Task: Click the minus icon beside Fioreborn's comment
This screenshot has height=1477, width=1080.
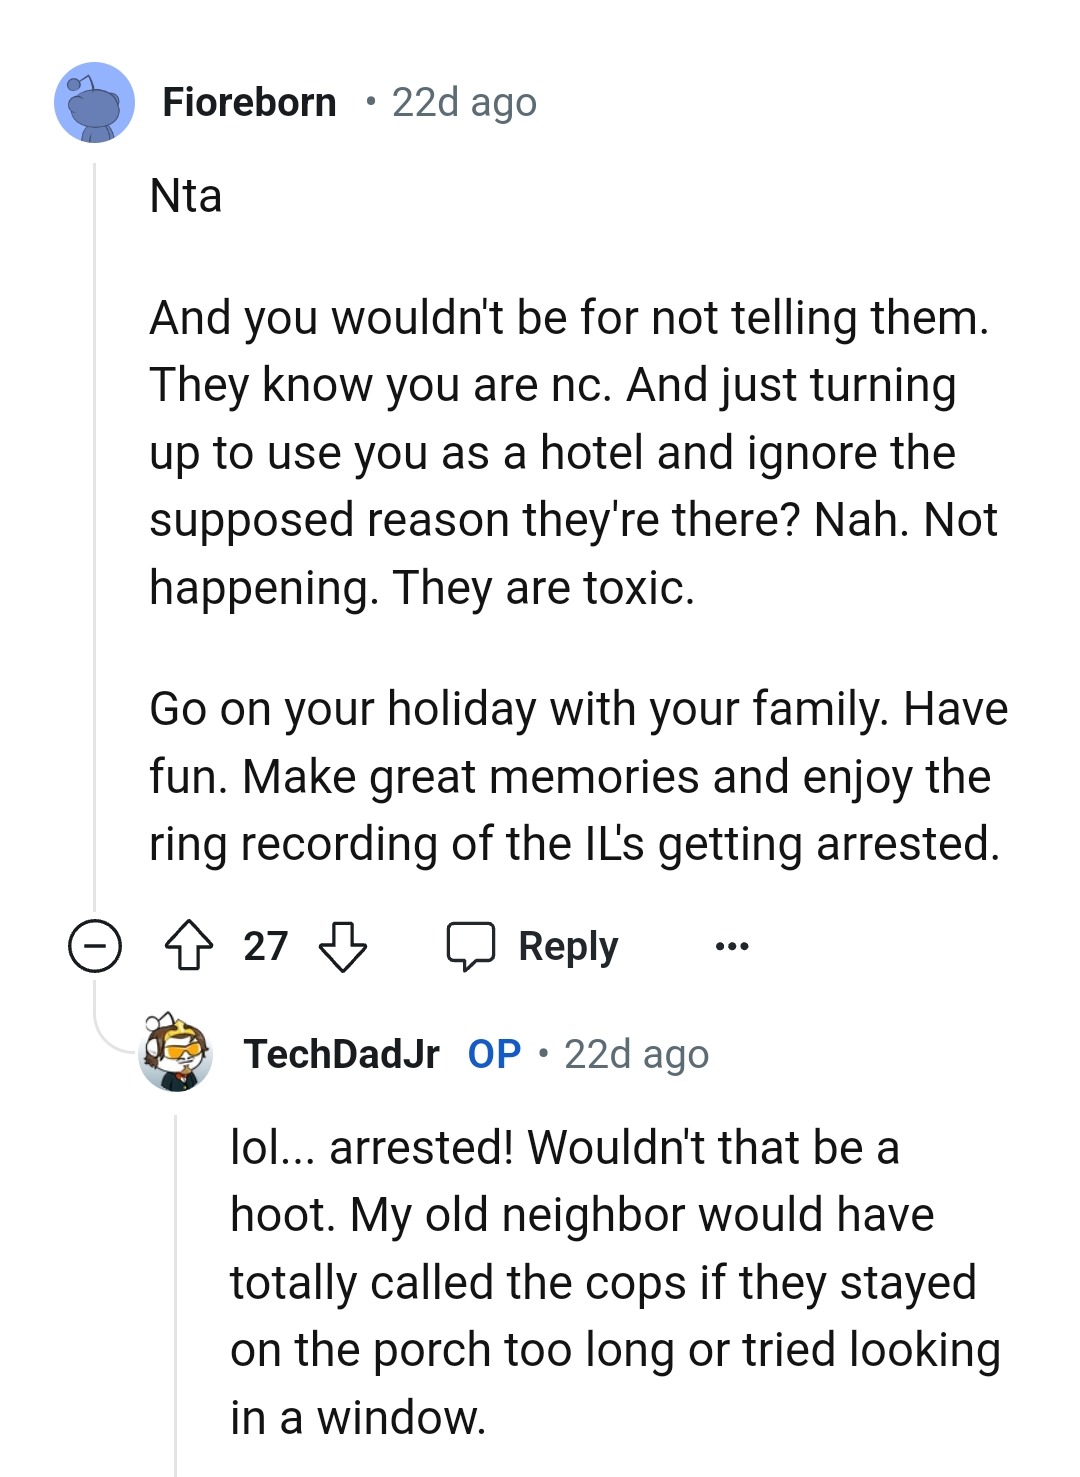Action: (x=95, y=945)
